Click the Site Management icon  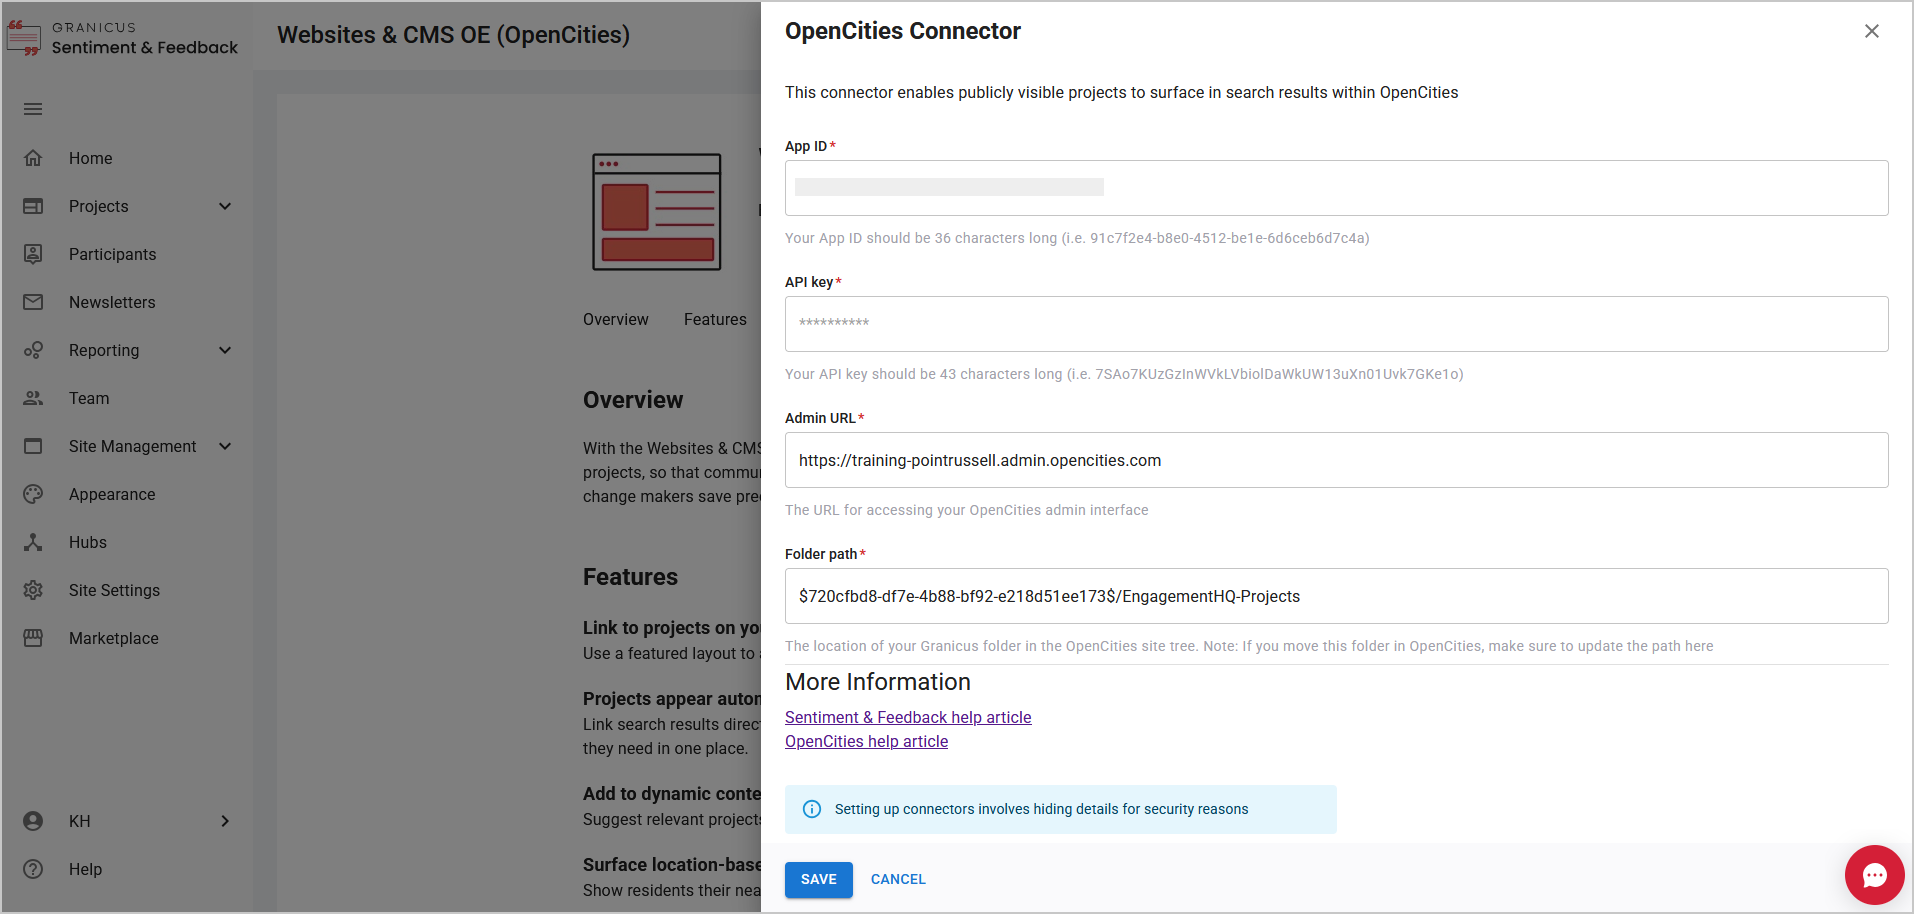tap(33, 446)
